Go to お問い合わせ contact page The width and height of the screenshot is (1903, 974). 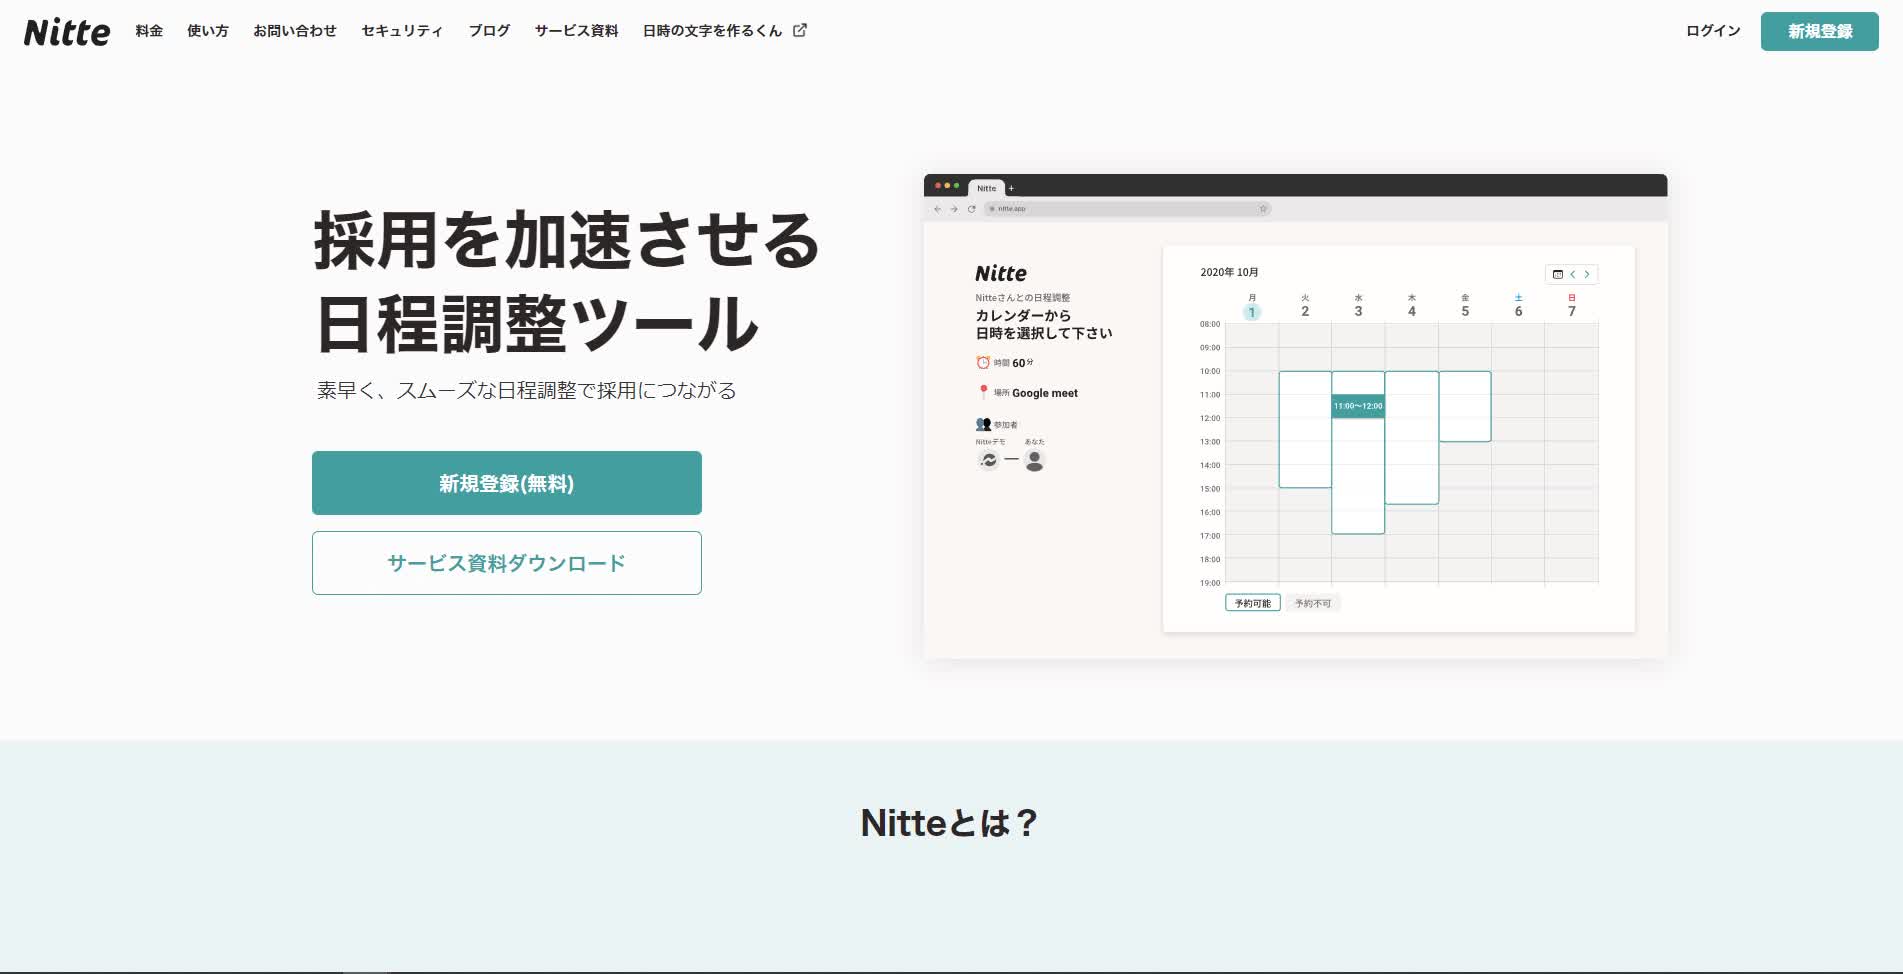click(295, 31)
